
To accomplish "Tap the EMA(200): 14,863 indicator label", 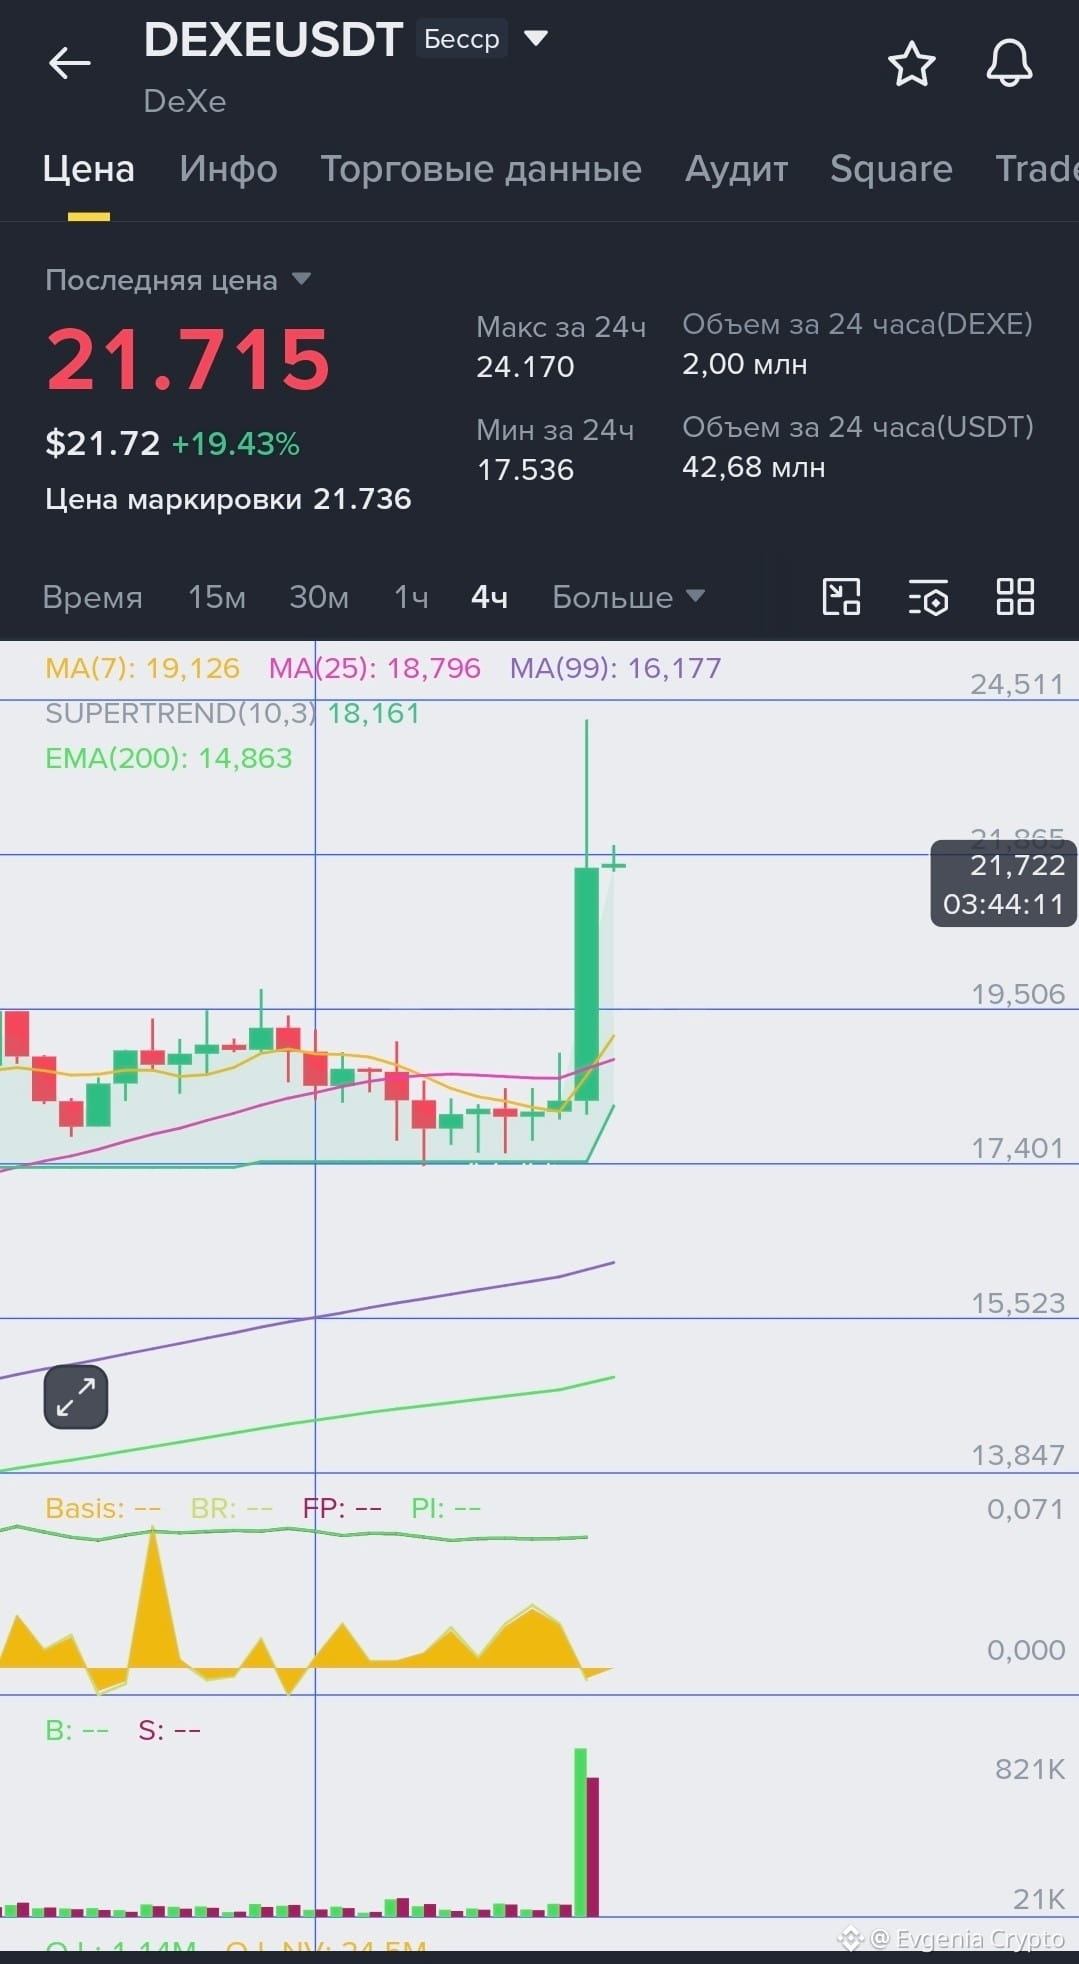I will (x=169, y=758).
